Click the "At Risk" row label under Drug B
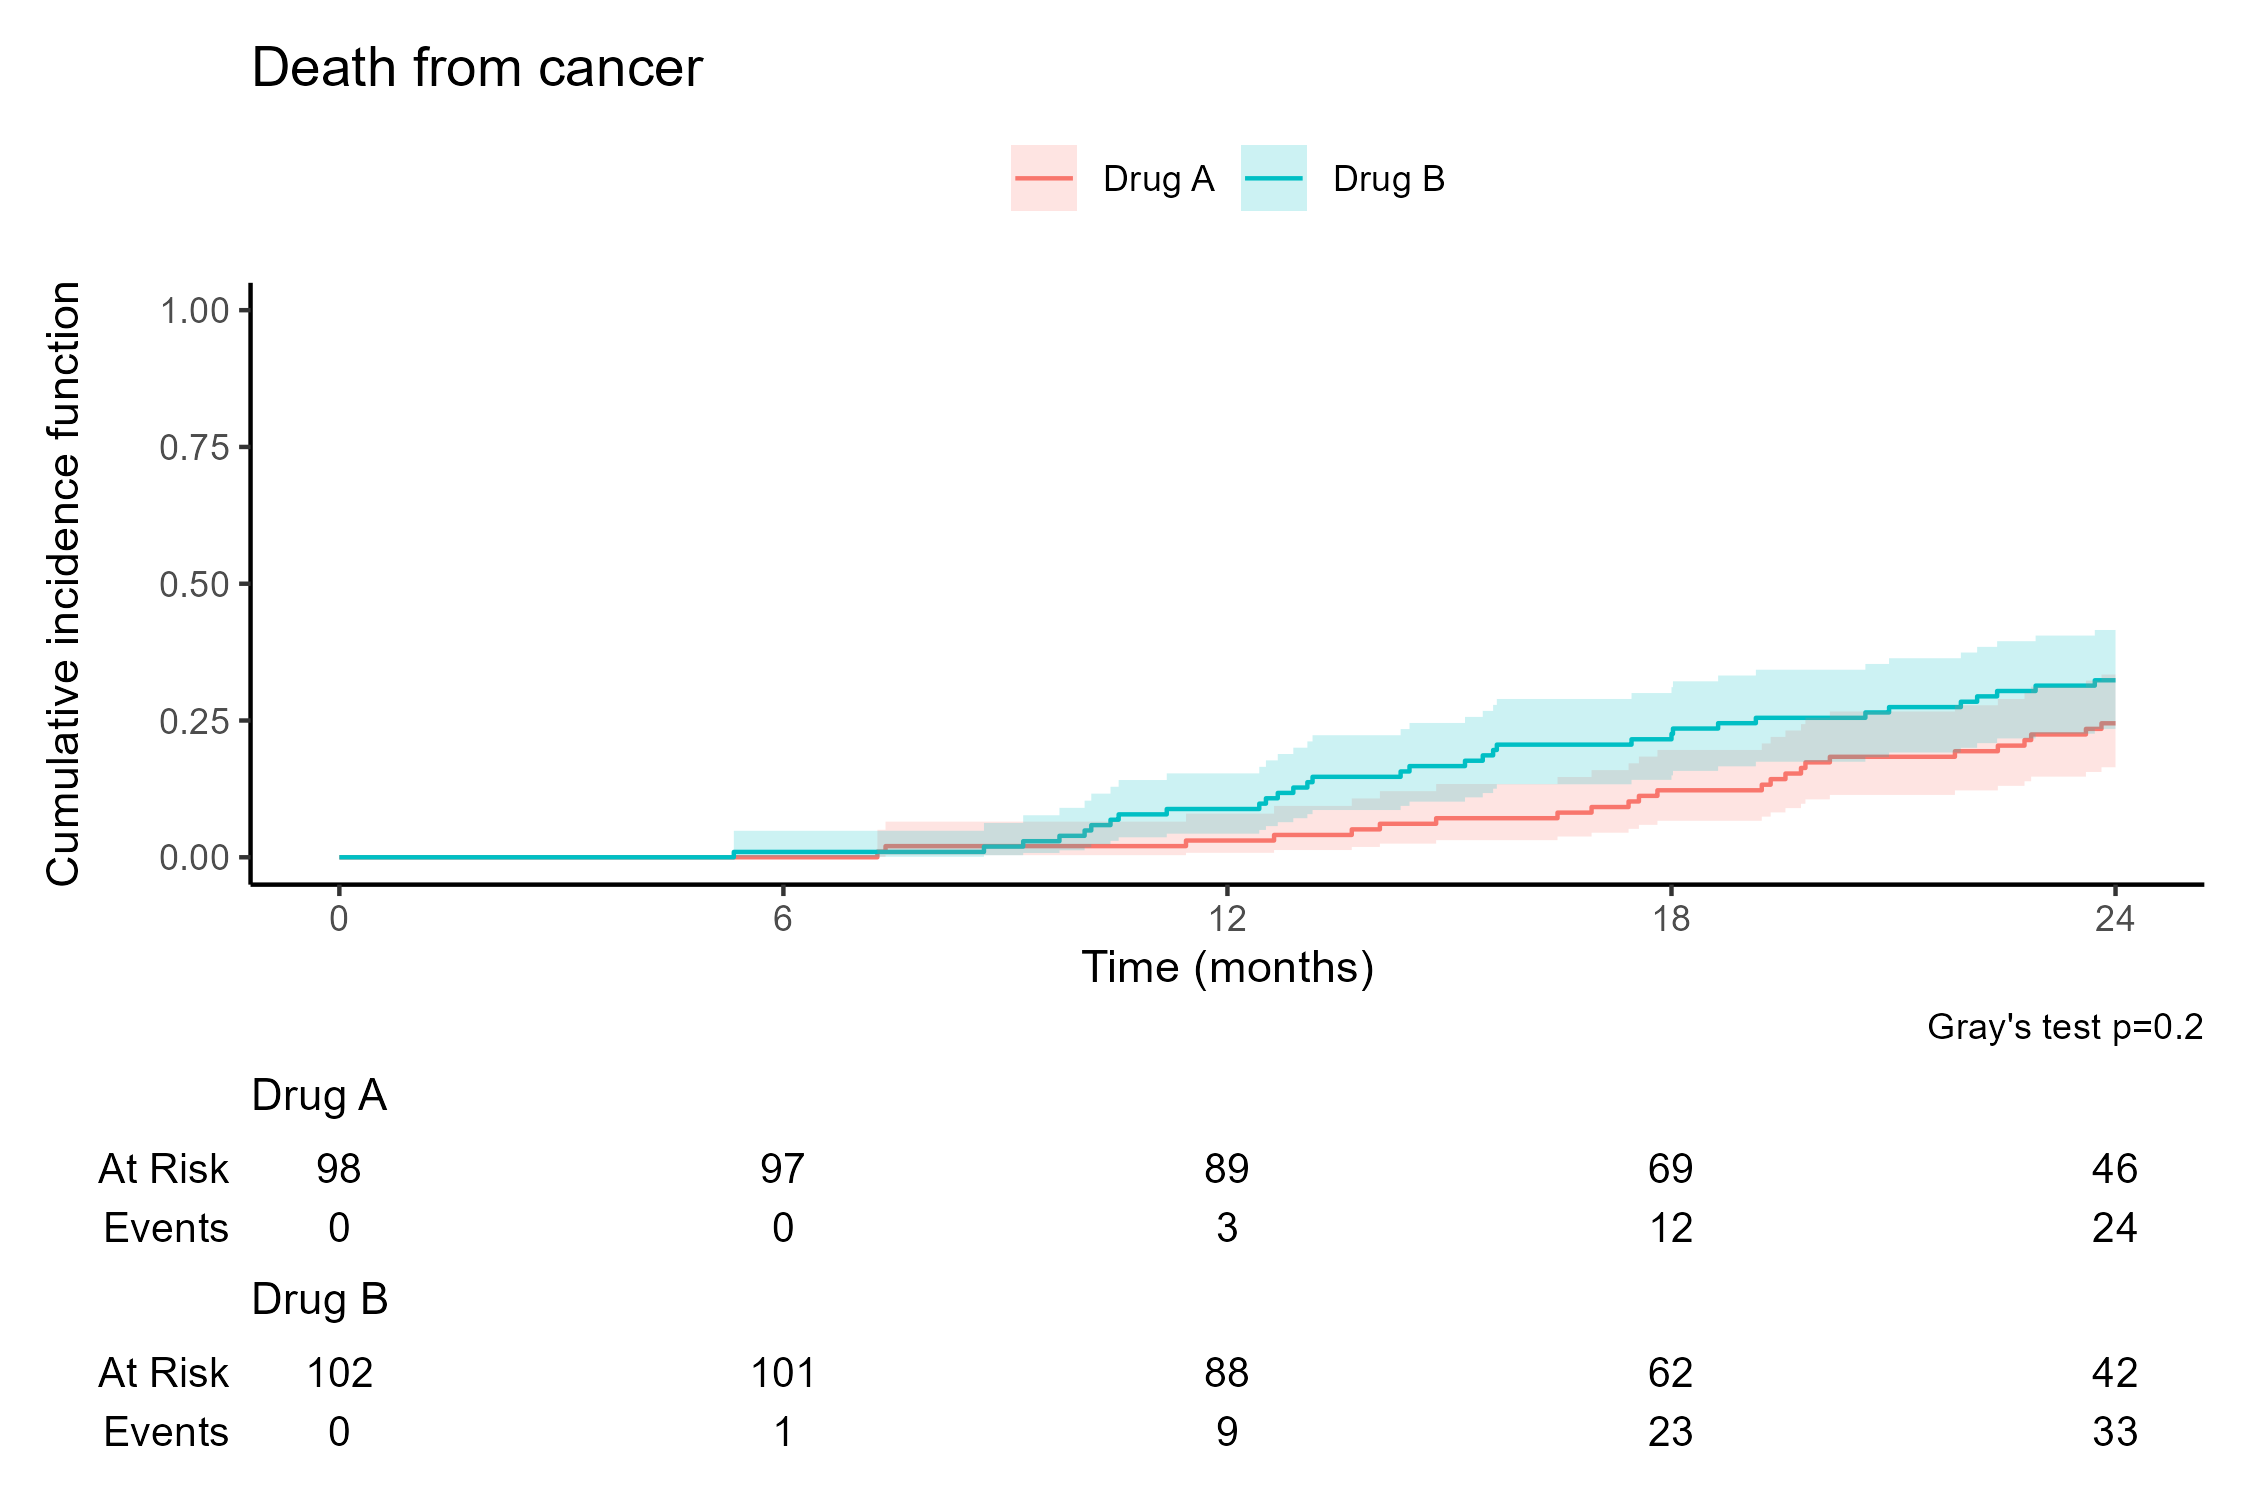2250x1500 pixels. [164, 1373]
